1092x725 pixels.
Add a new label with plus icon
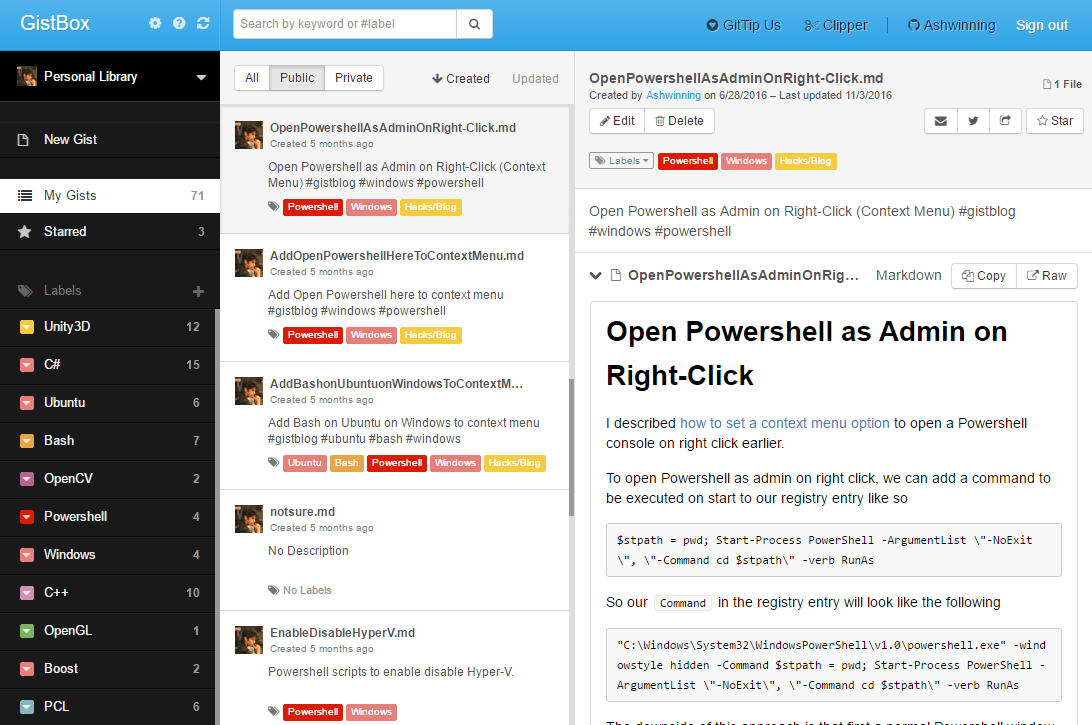point(198,291)
